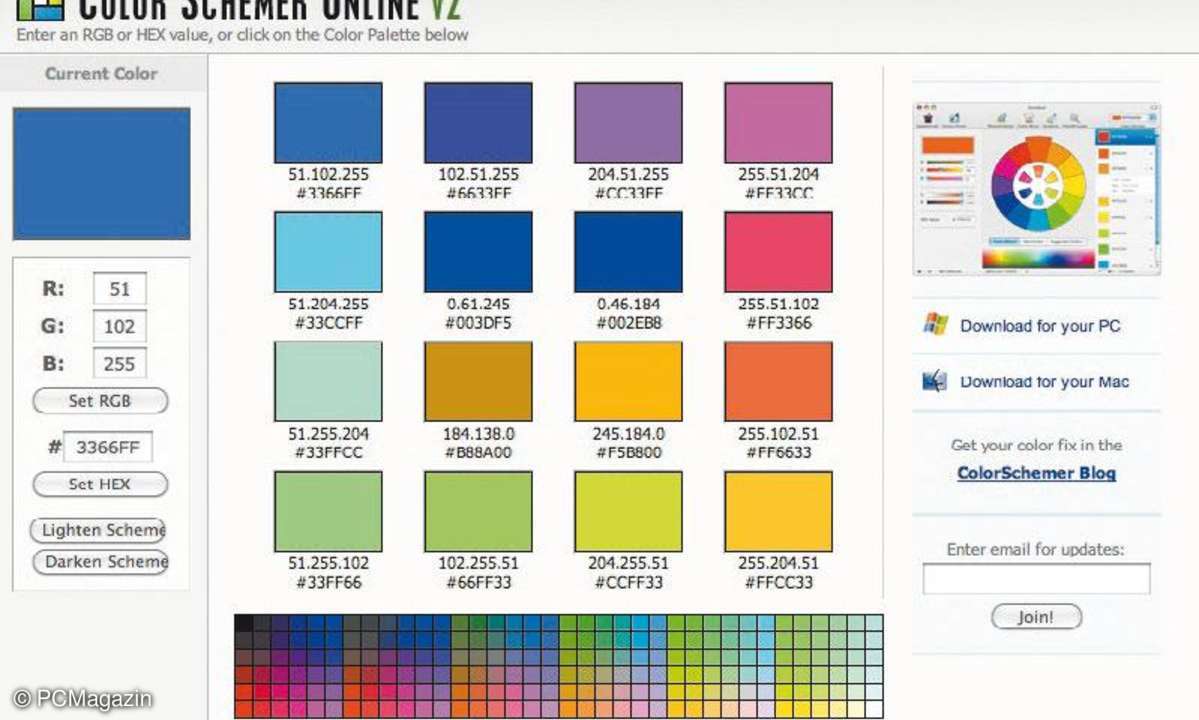Screen dimensions: 1199x720
Task: Click the 0.46.184 RGB label text
Action: pos(629,304)
